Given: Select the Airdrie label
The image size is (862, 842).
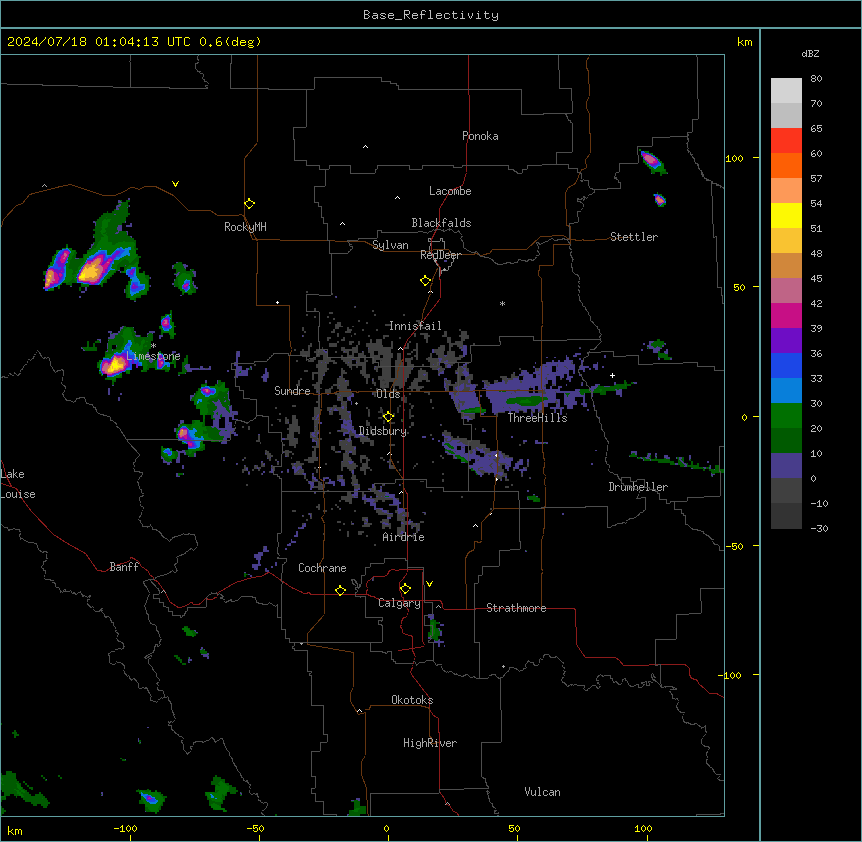Looking at the screenshot, I should 404,537.
